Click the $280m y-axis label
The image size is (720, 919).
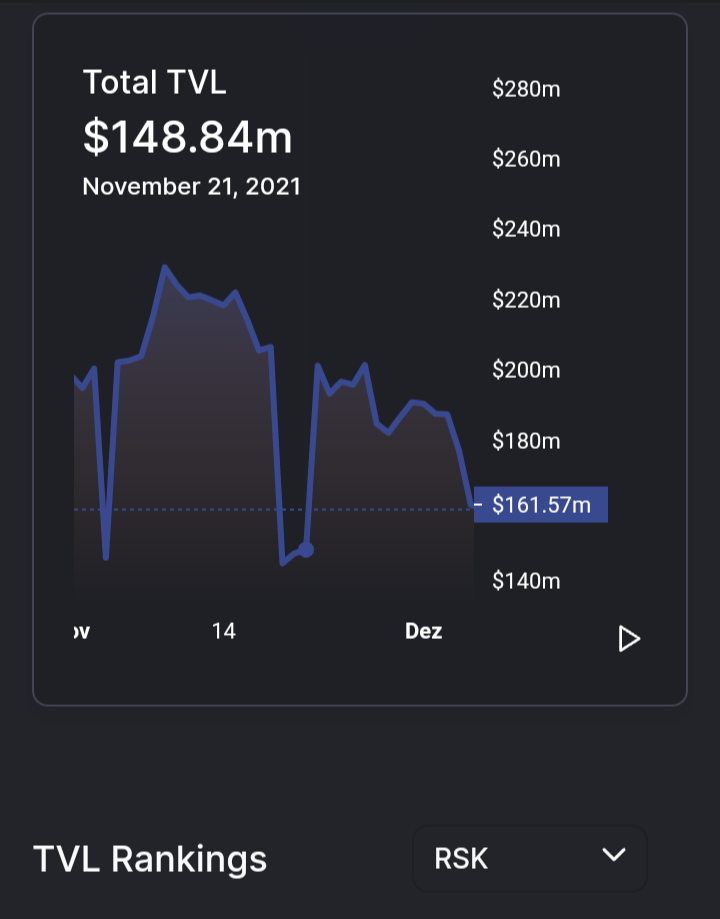[x=526, y=89]
